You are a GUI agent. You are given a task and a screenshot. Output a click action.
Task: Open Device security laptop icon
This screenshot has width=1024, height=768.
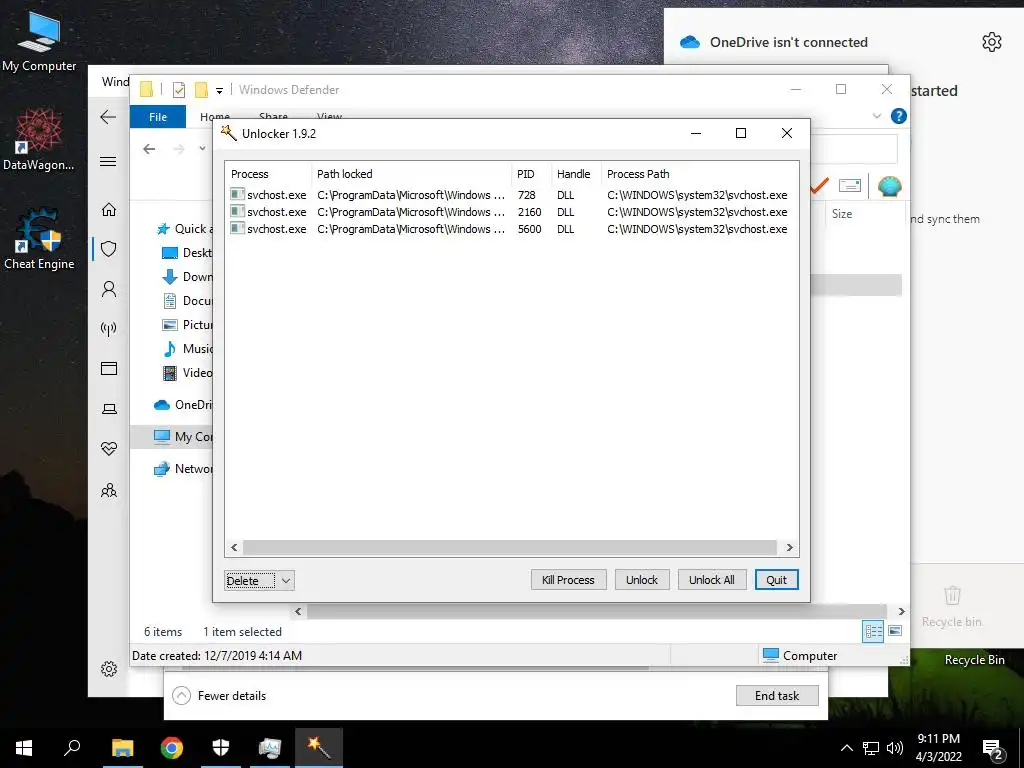109,409
